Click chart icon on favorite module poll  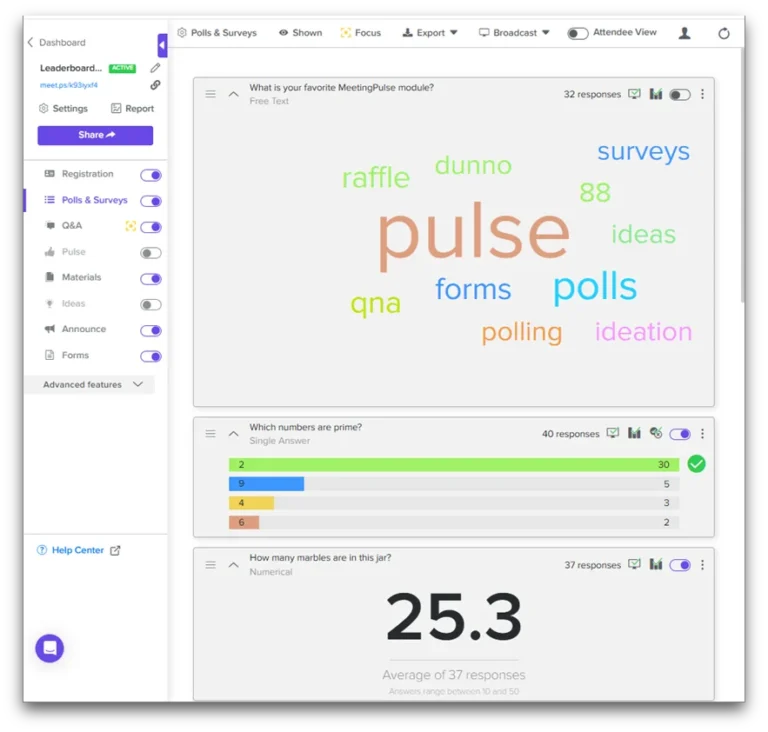(x=656, y=94)
